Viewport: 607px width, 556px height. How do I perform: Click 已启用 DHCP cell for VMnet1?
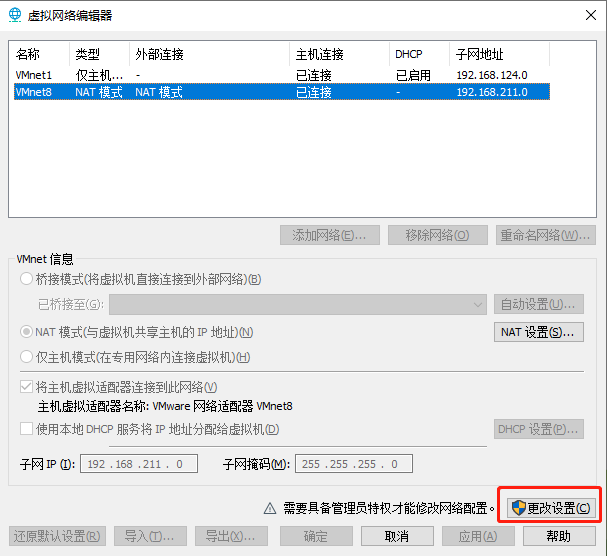click(x=413, y=75)
